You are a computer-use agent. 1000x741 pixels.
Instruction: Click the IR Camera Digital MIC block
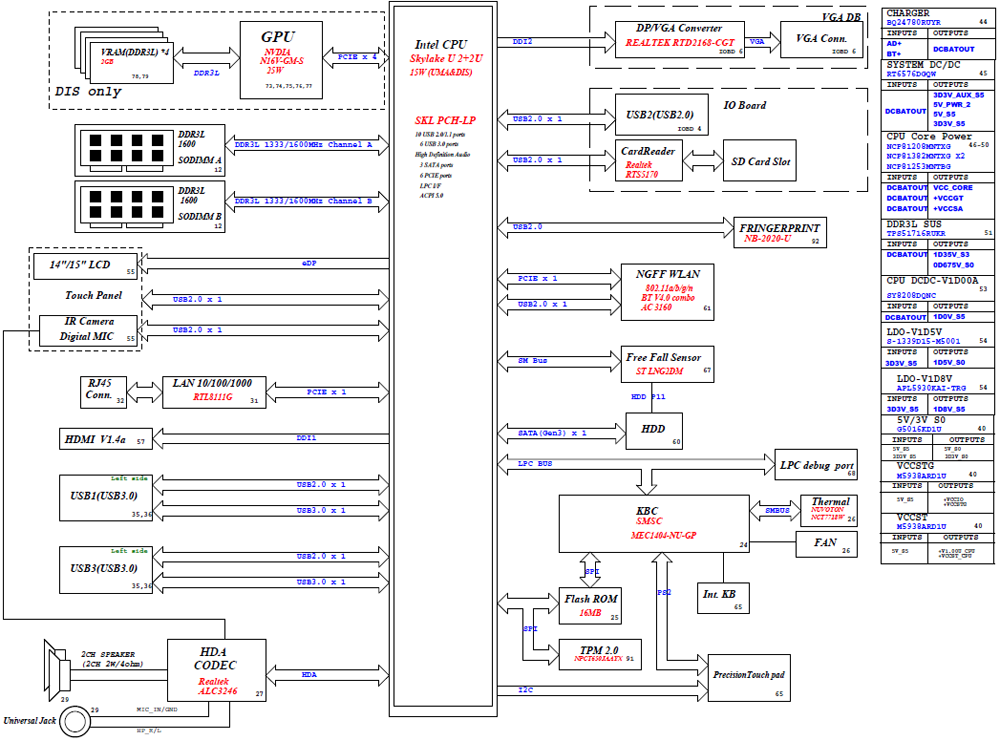point(88,330)
